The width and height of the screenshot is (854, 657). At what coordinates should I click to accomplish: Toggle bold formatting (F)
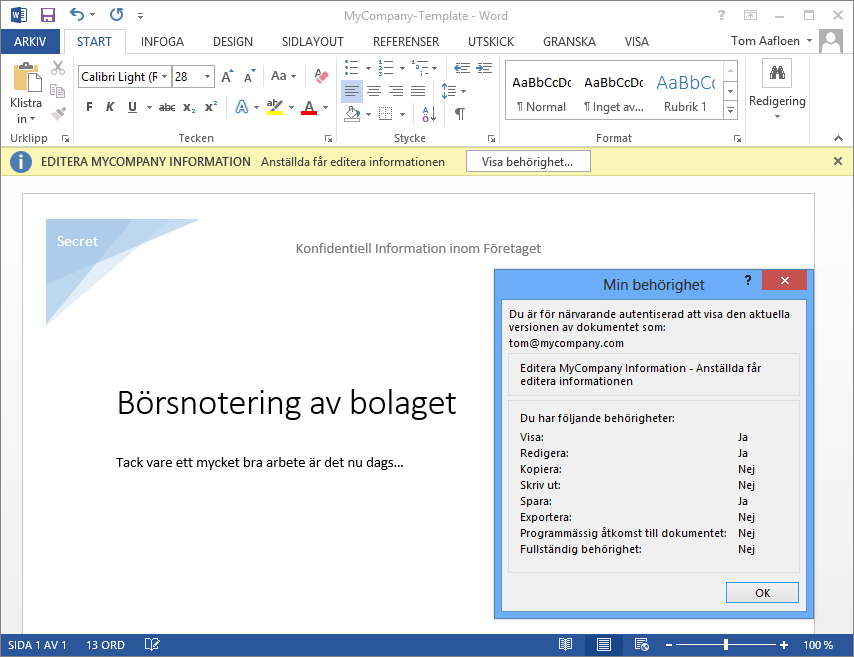pos(89,107)
